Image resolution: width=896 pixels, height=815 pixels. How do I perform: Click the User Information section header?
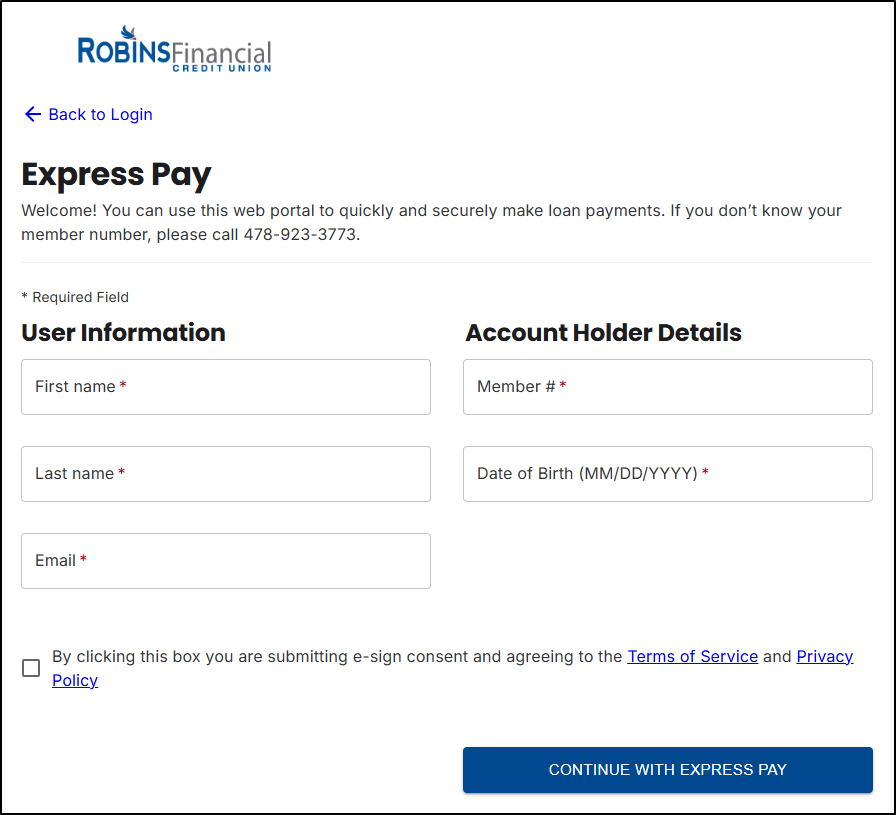pyautogui.click(x=123, y=333)
